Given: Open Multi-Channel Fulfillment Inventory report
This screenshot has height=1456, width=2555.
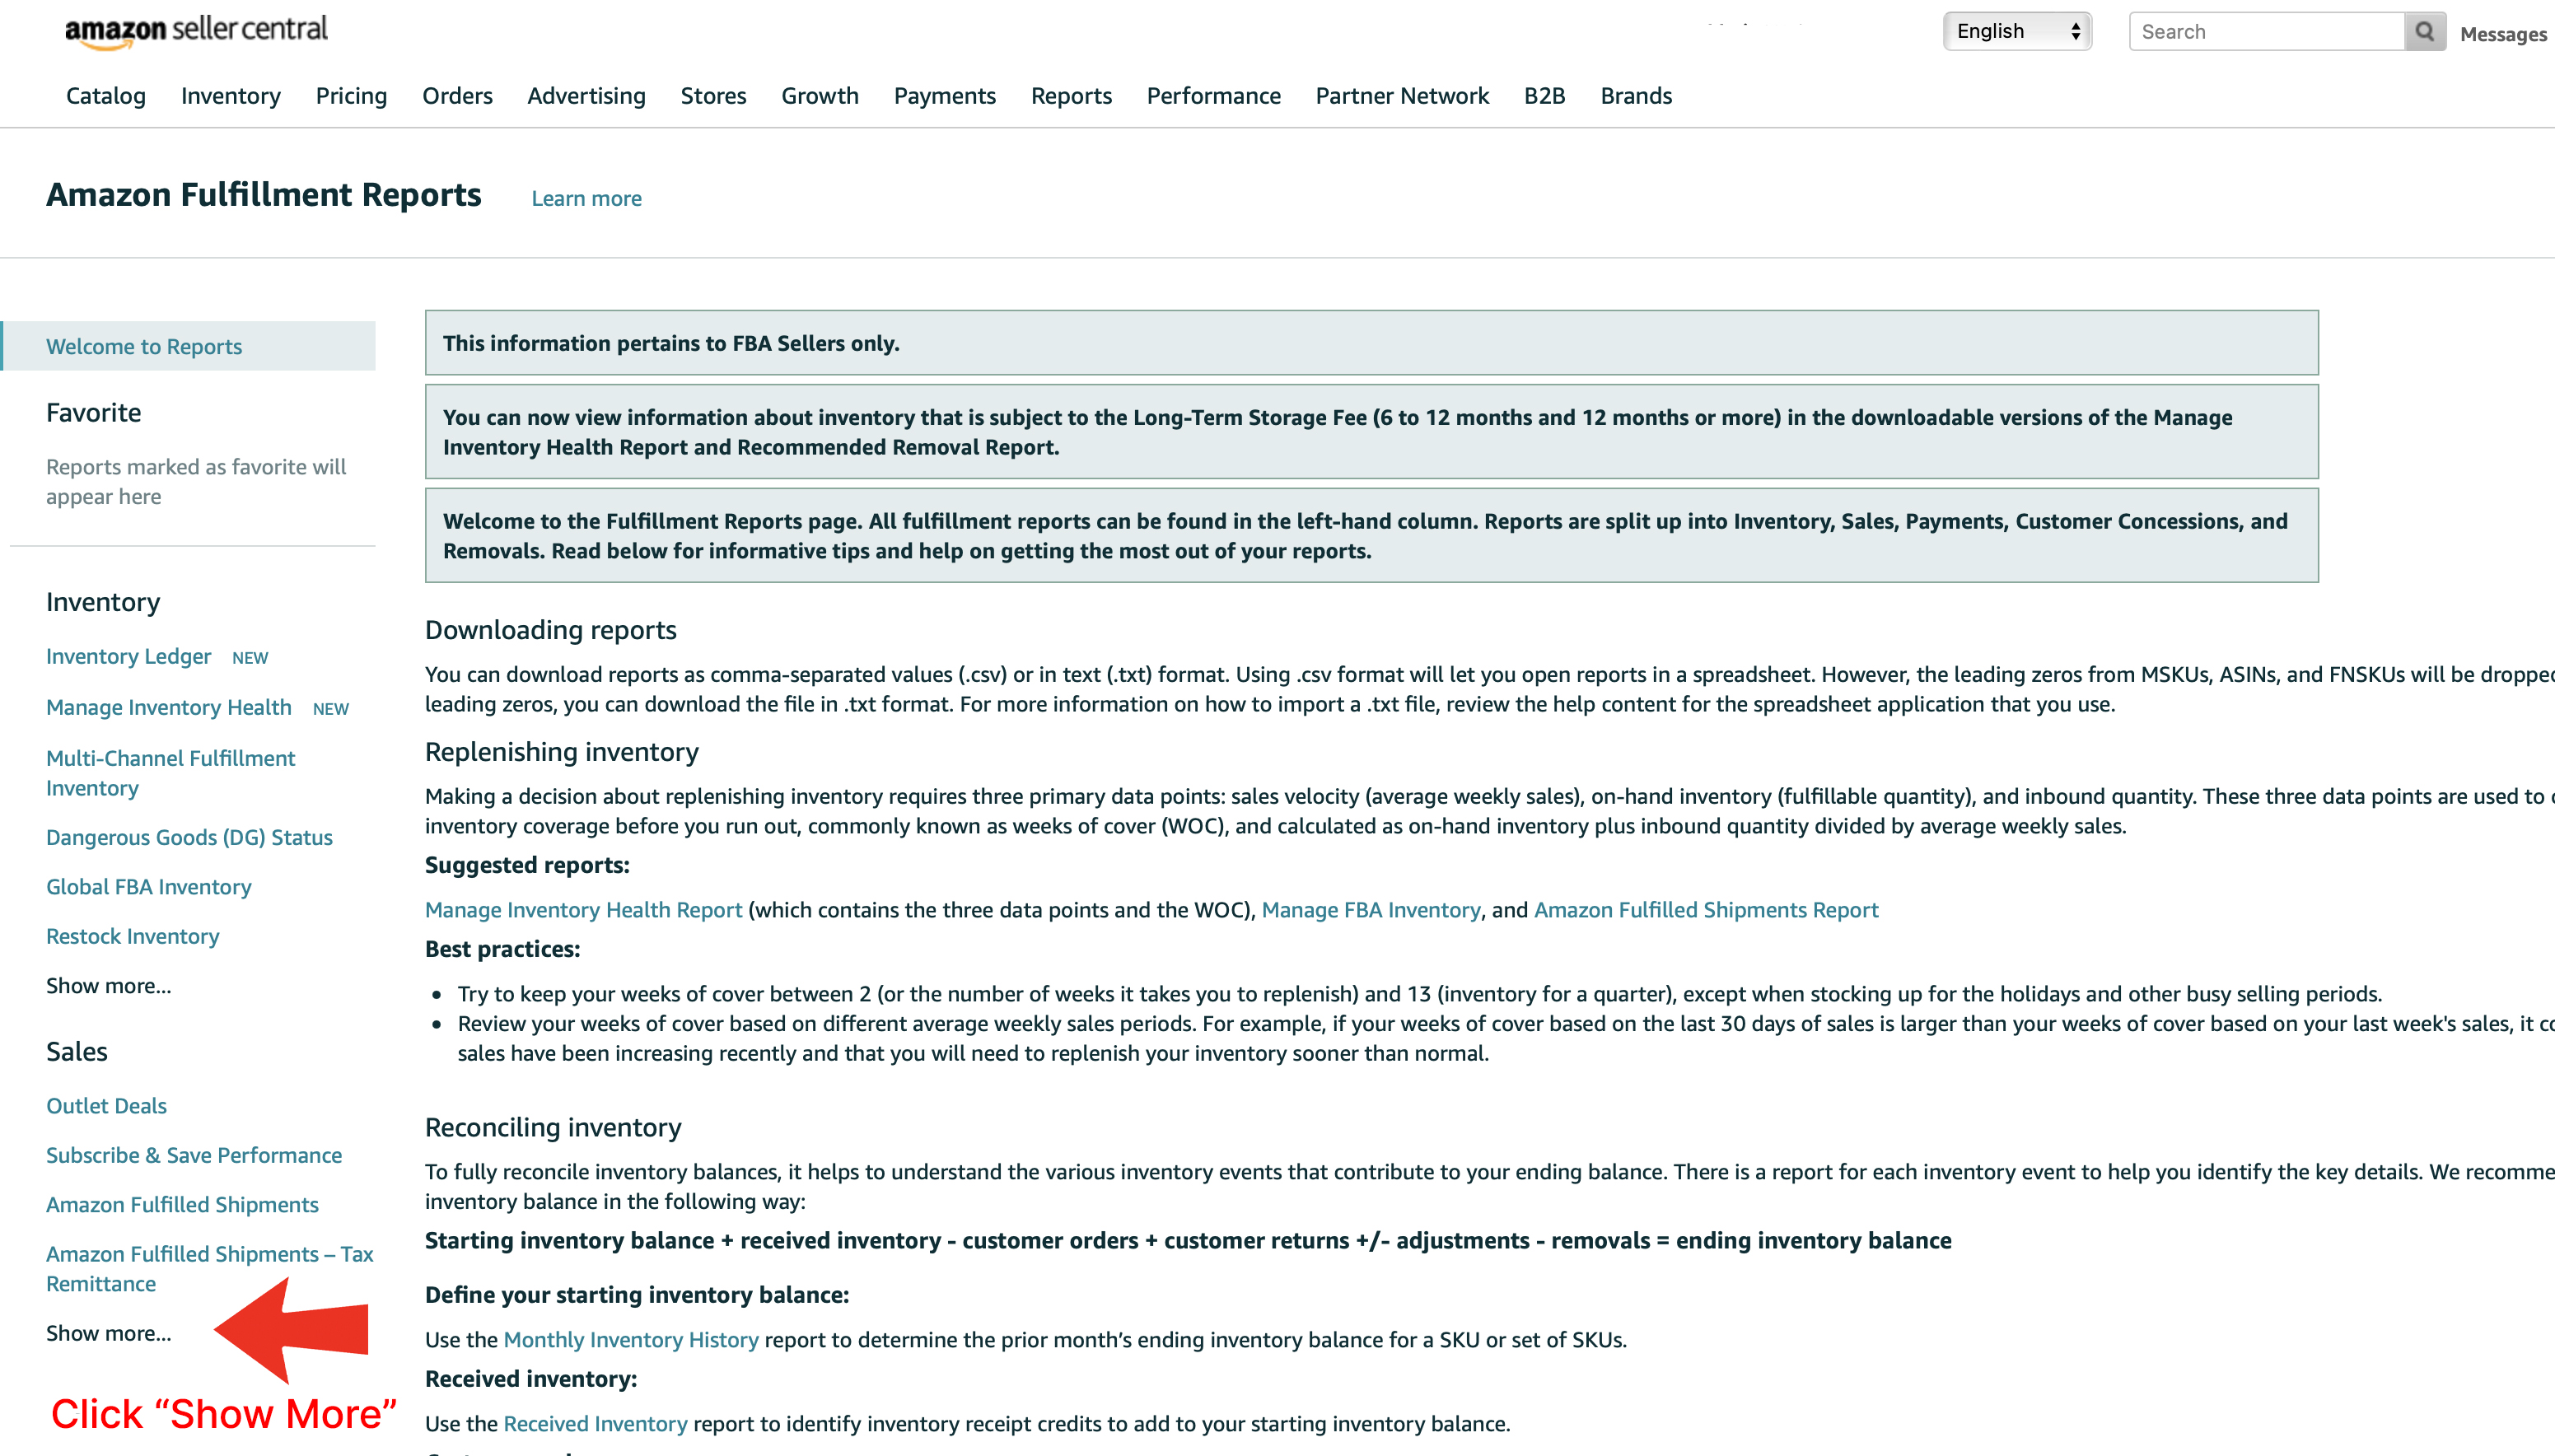Looking at the screenshot, I should (x=171, y=773).
